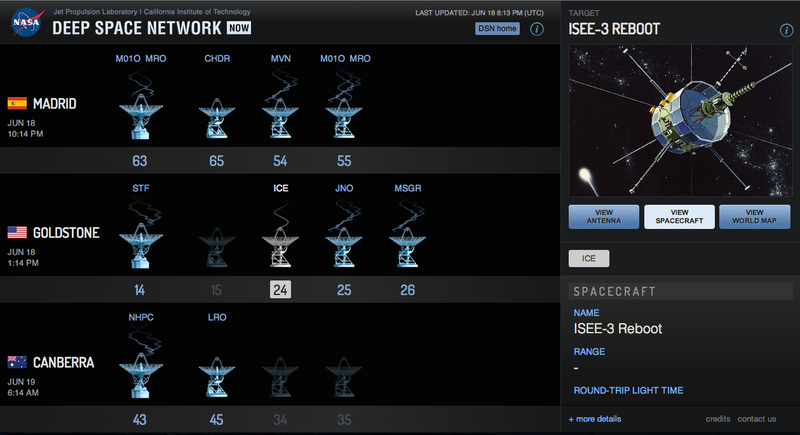The height and width of the screenshot is (435, 800).
Task: Open the credits link
Action: pos(718,419)
